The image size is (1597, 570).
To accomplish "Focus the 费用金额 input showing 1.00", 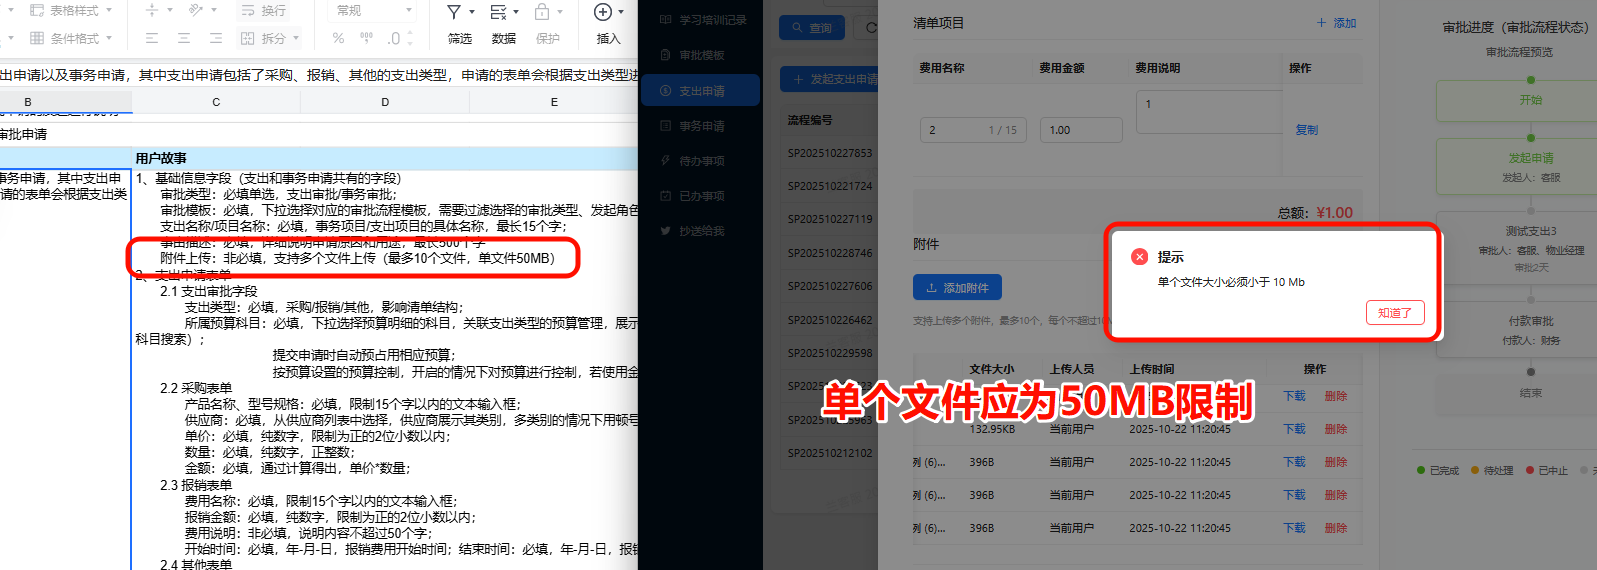I will (1081, 130).
